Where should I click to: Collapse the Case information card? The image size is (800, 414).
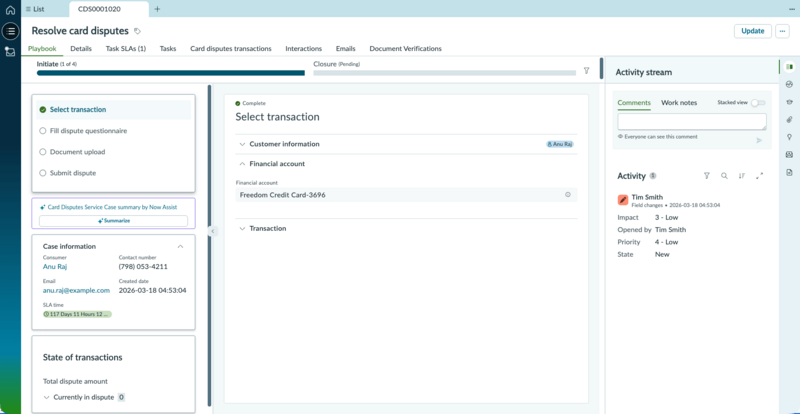180,247
